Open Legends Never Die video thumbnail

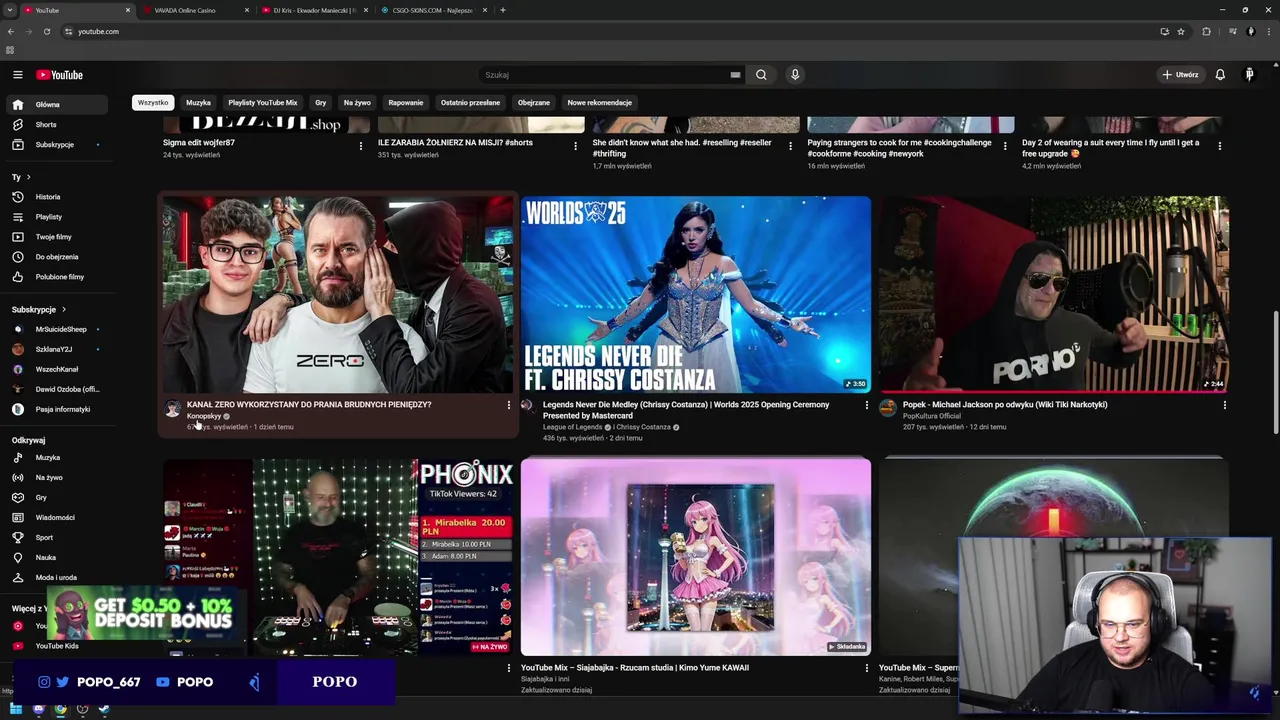click(695, 295)
